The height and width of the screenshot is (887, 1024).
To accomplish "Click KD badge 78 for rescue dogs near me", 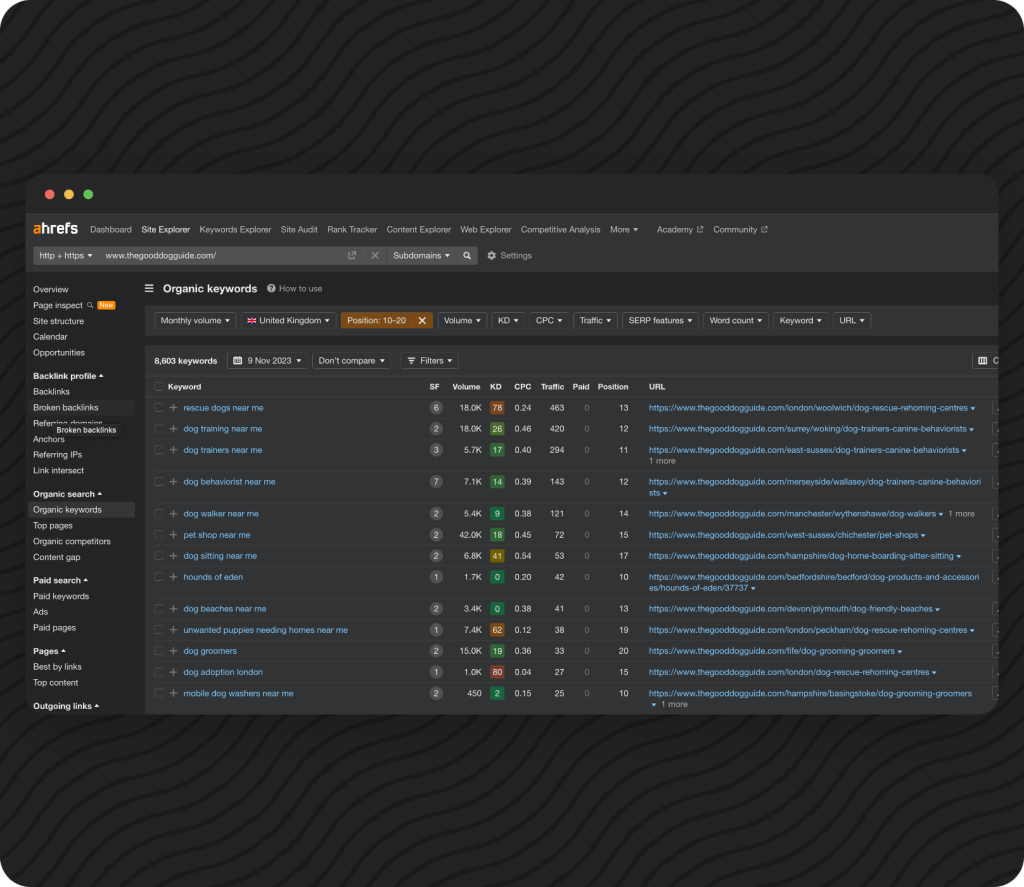I will pos(497,408).
